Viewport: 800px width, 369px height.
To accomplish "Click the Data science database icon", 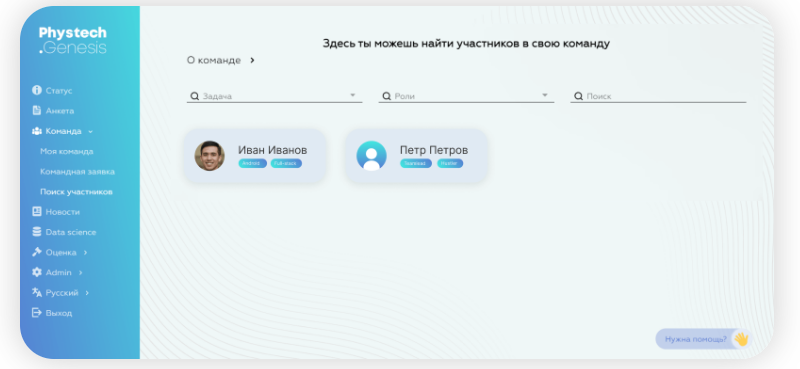I will click(36, 232).
